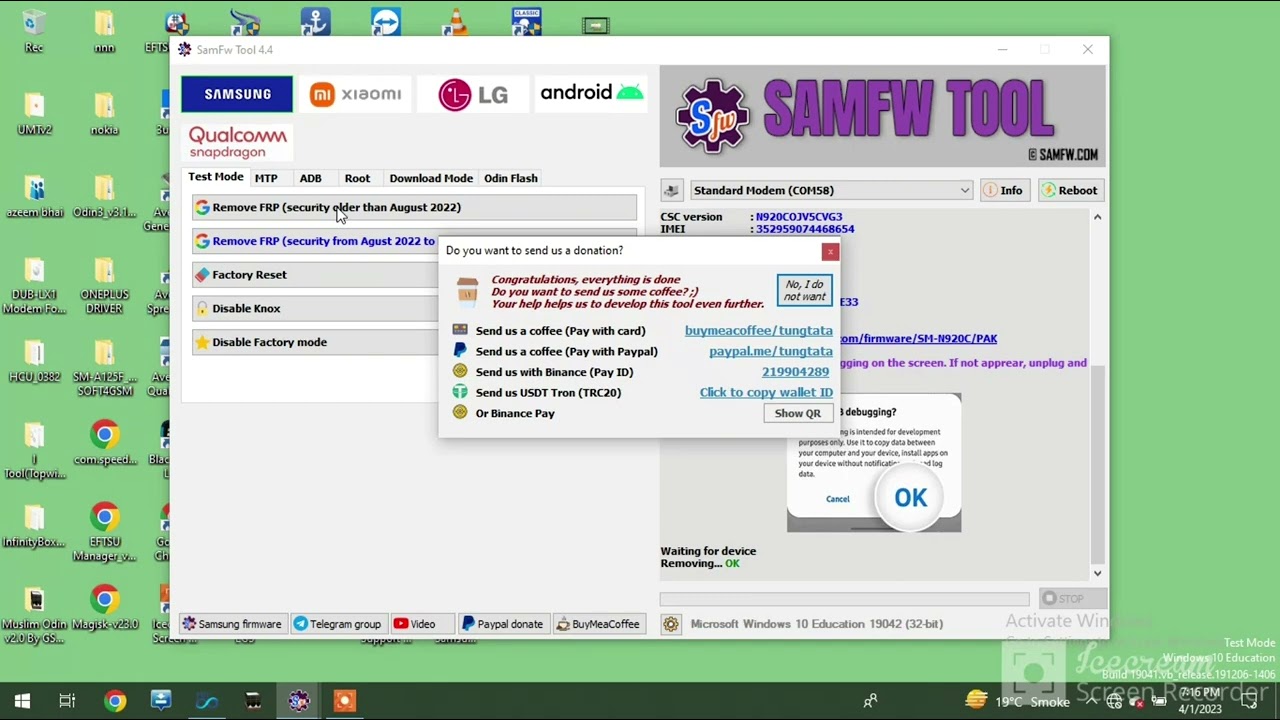Viewport: 1280px width, 720px height.
Task: Click coin icon beside Or Binance Pay
Action: [460, 412]
